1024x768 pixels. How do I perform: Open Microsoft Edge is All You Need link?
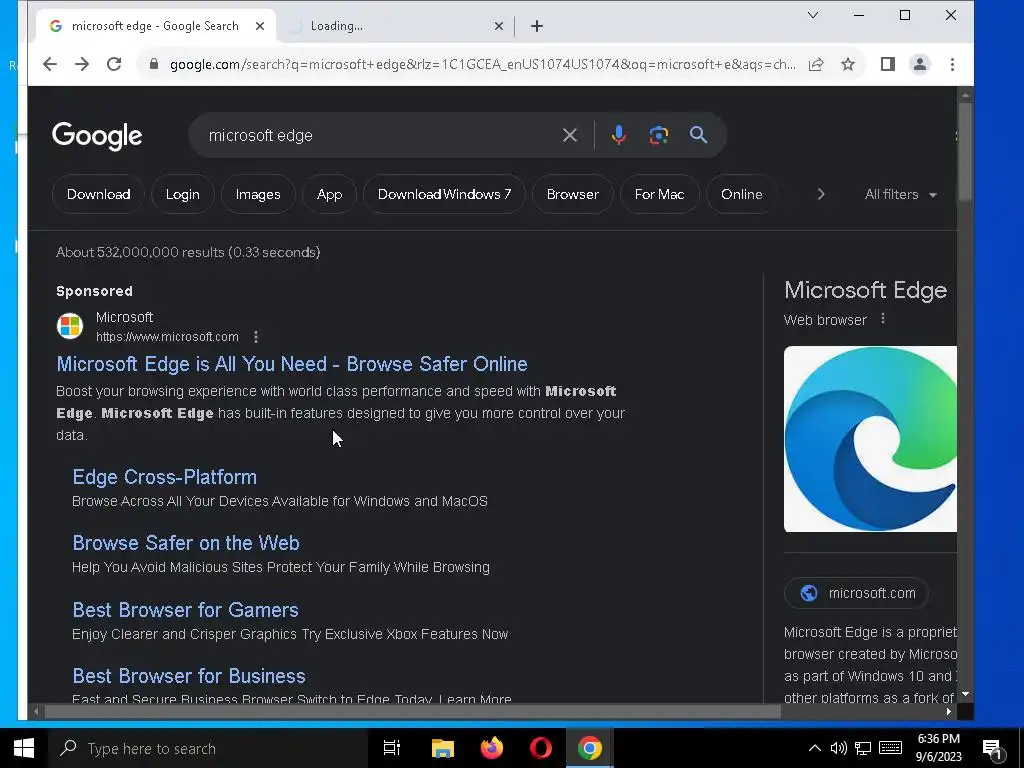(292, 364)
